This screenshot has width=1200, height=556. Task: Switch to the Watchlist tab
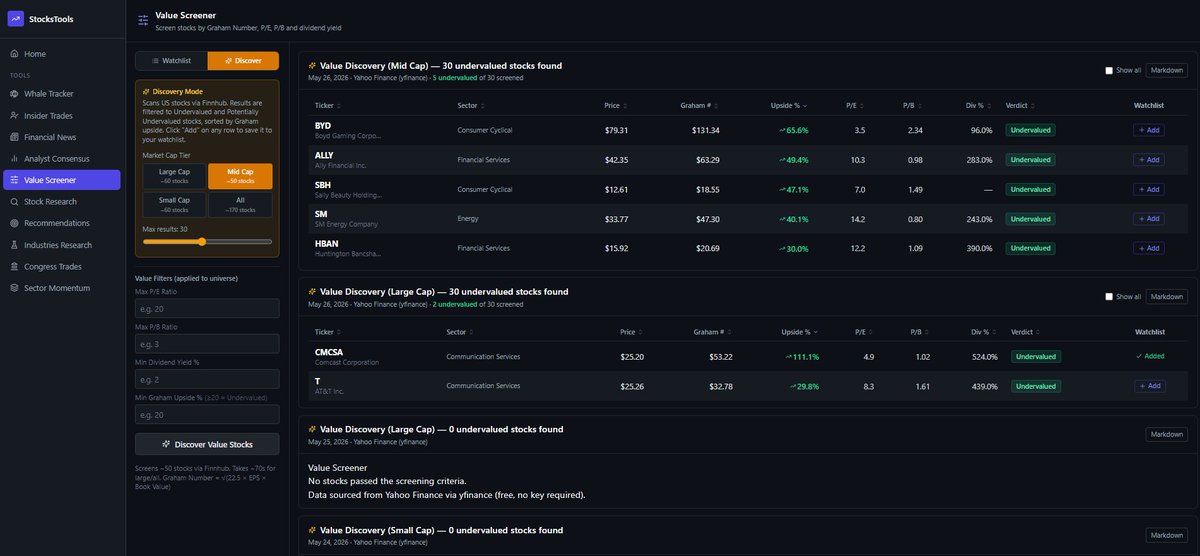[x=171, y=61]
